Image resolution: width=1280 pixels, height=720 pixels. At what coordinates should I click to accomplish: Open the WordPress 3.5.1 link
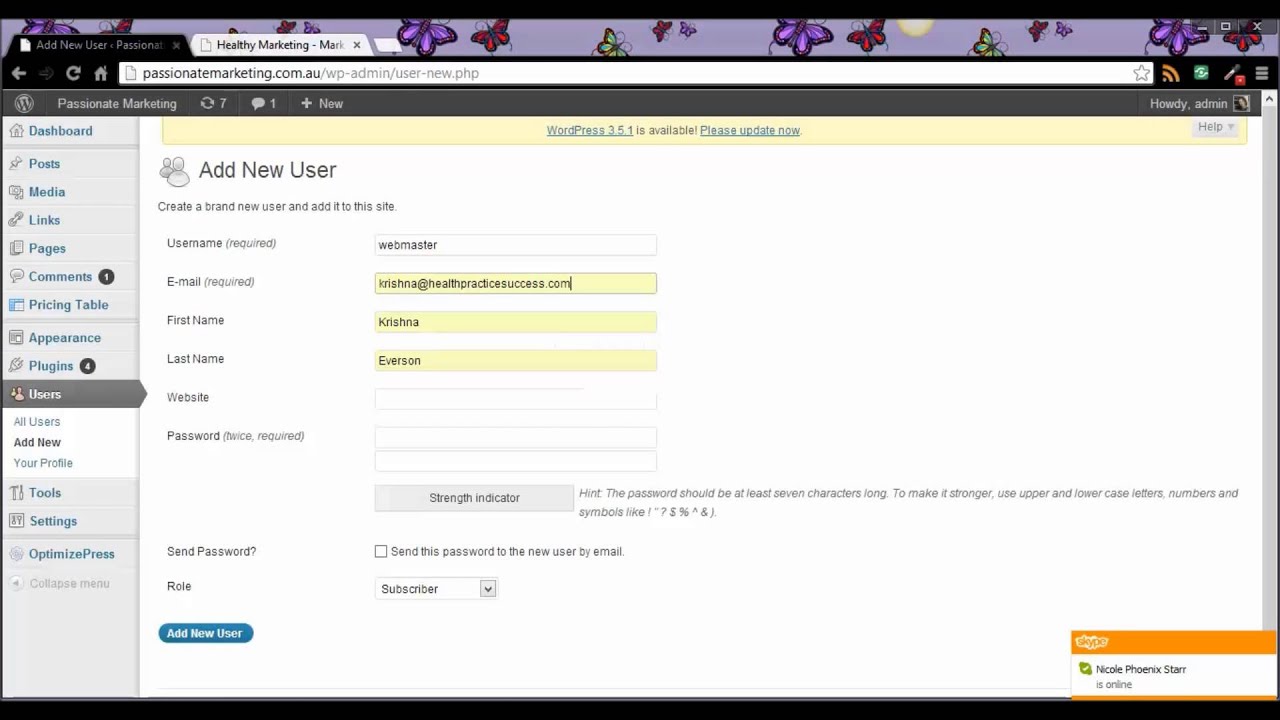(x=590, y=130)
